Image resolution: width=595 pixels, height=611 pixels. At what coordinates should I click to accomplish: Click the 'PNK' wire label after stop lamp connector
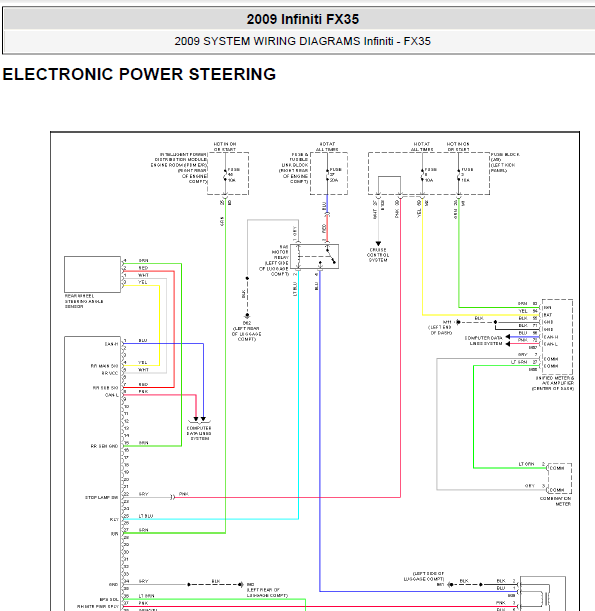184,494
